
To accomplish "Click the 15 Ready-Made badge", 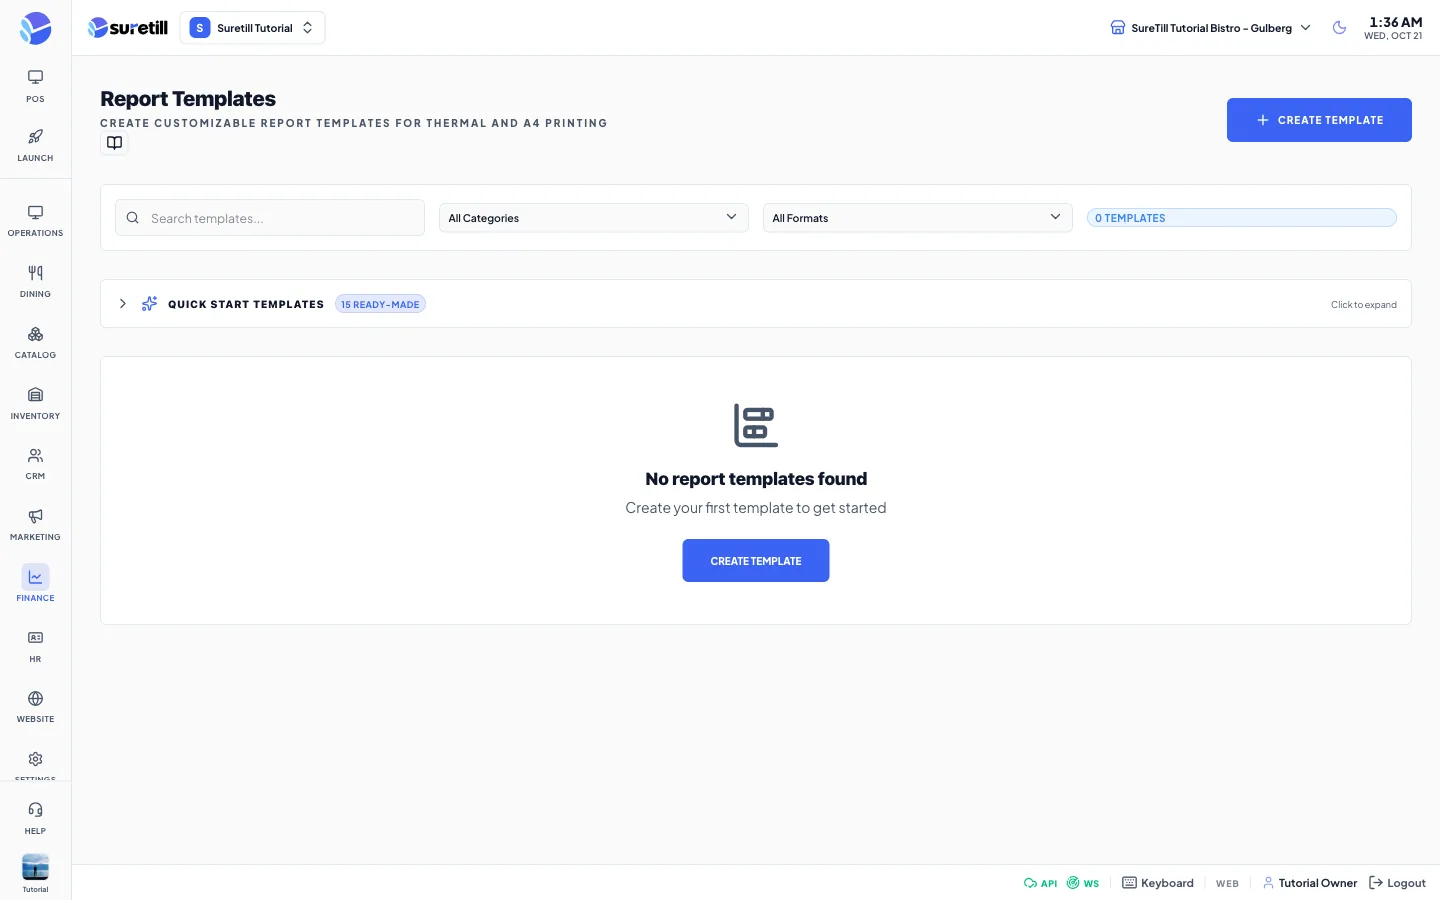I will [x=380, y=304].
